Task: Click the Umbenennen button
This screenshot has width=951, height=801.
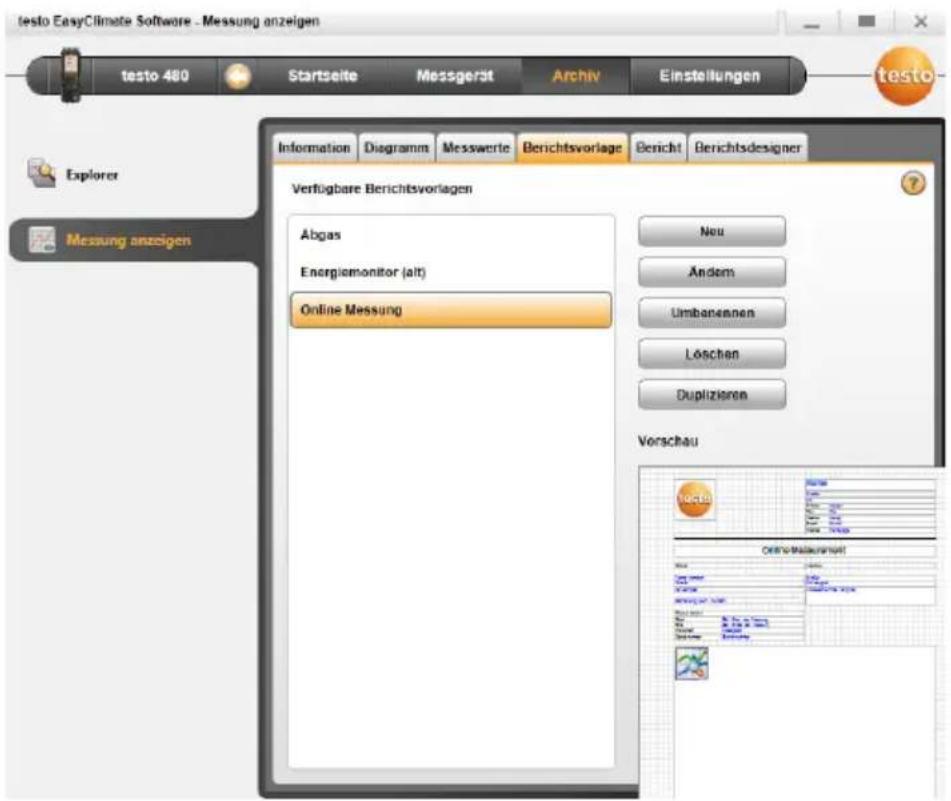Action: point(712,313)
